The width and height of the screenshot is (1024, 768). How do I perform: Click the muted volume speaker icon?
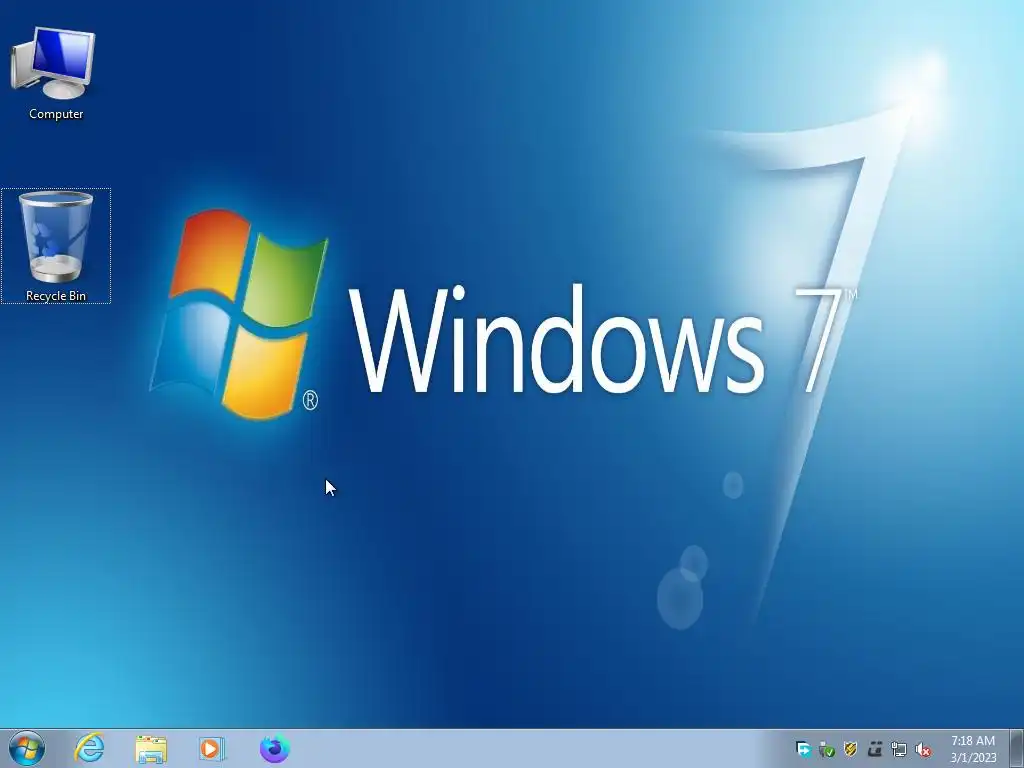click(x=923, y=749)
